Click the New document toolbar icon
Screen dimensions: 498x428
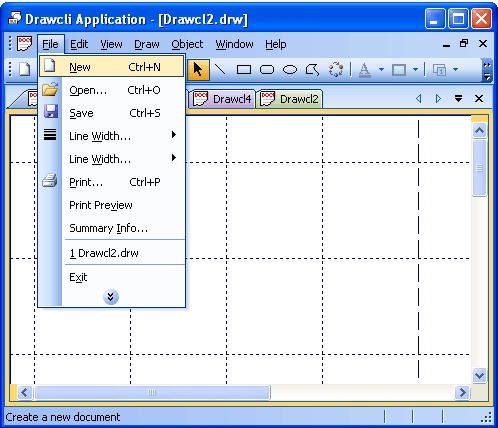(x=25, y=70)
